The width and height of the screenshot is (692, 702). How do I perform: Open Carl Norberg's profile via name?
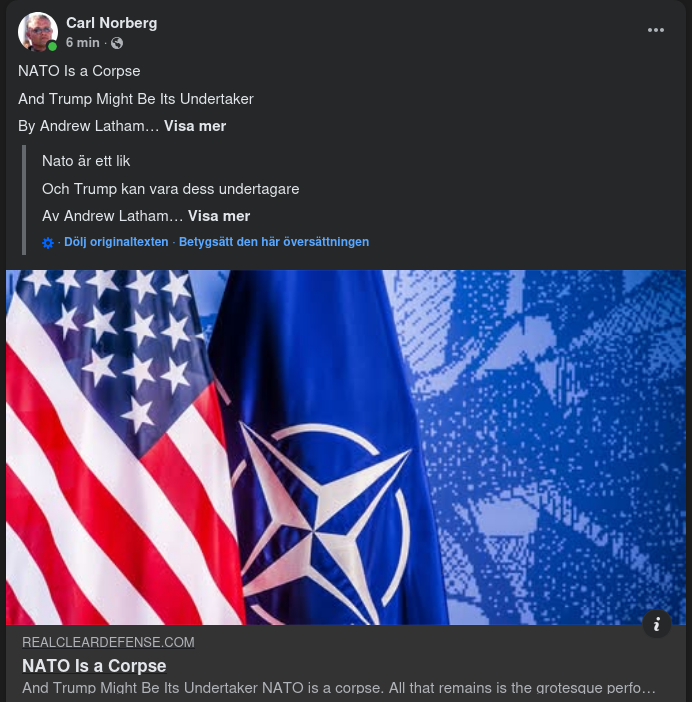[x=111, y=22]
